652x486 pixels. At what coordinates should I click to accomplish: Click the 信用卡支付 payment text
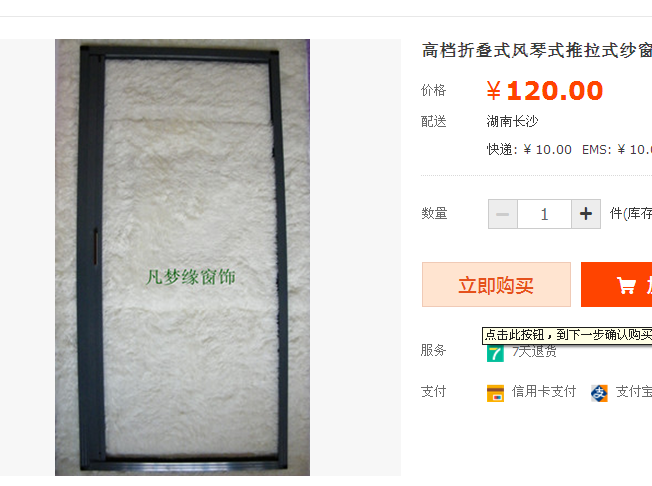pyautogui.click(x=543, y=391)
